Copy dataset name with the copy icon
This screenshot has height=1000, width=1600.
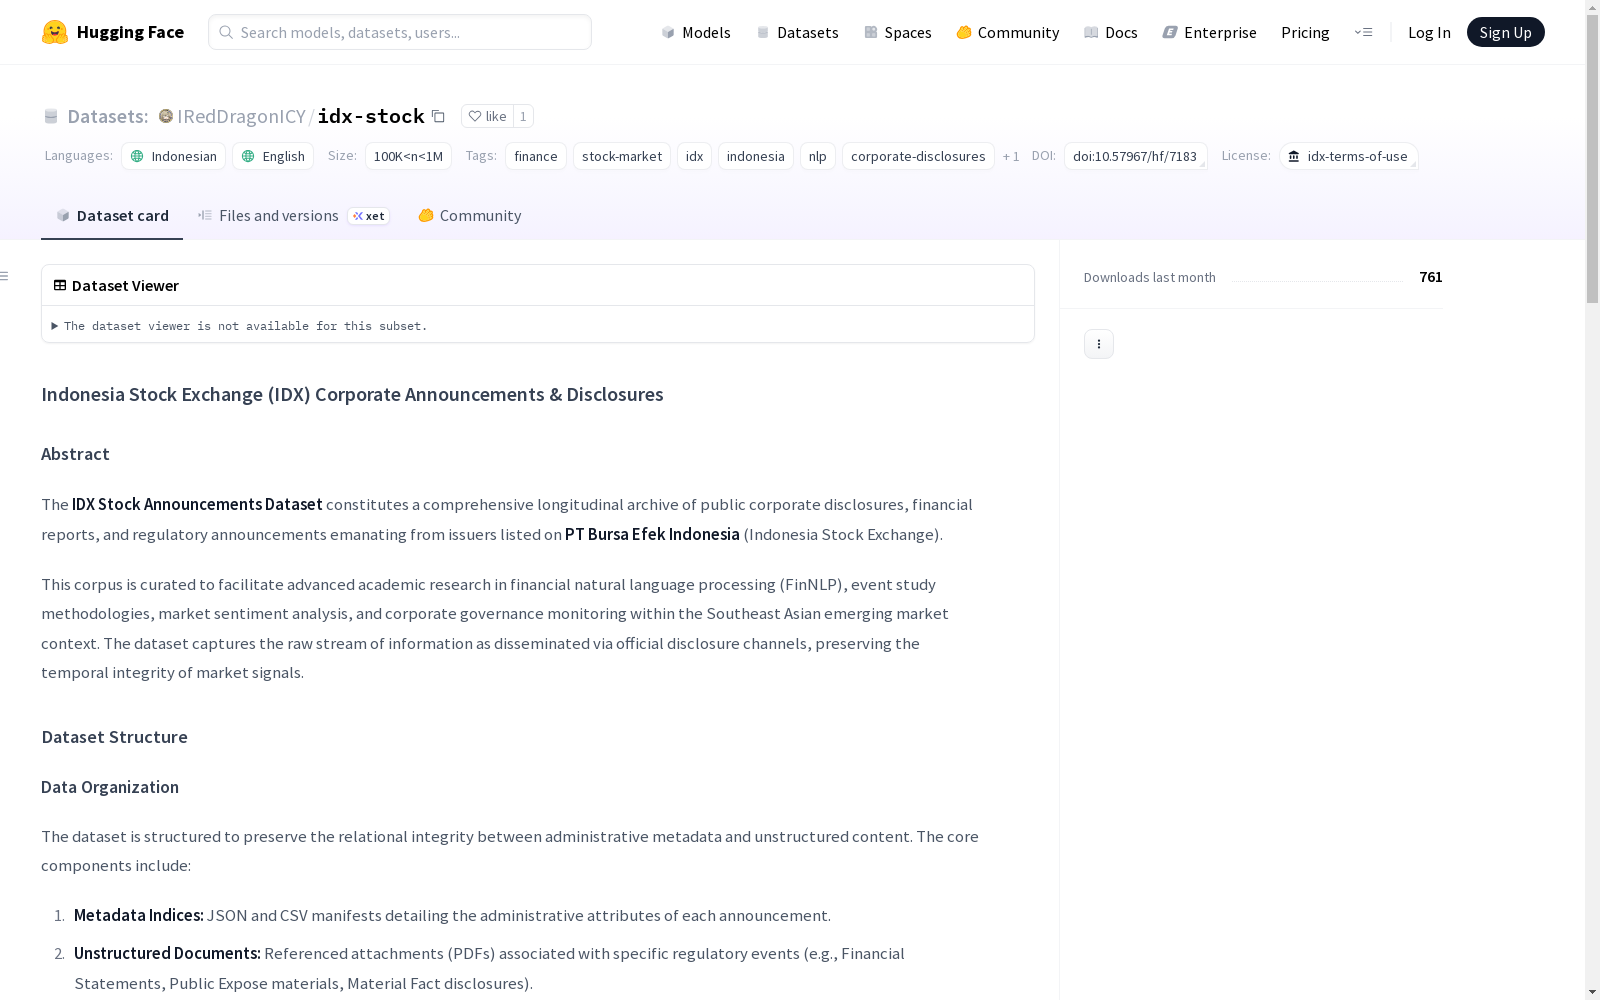pyautogui.click(x=438, y=116)
